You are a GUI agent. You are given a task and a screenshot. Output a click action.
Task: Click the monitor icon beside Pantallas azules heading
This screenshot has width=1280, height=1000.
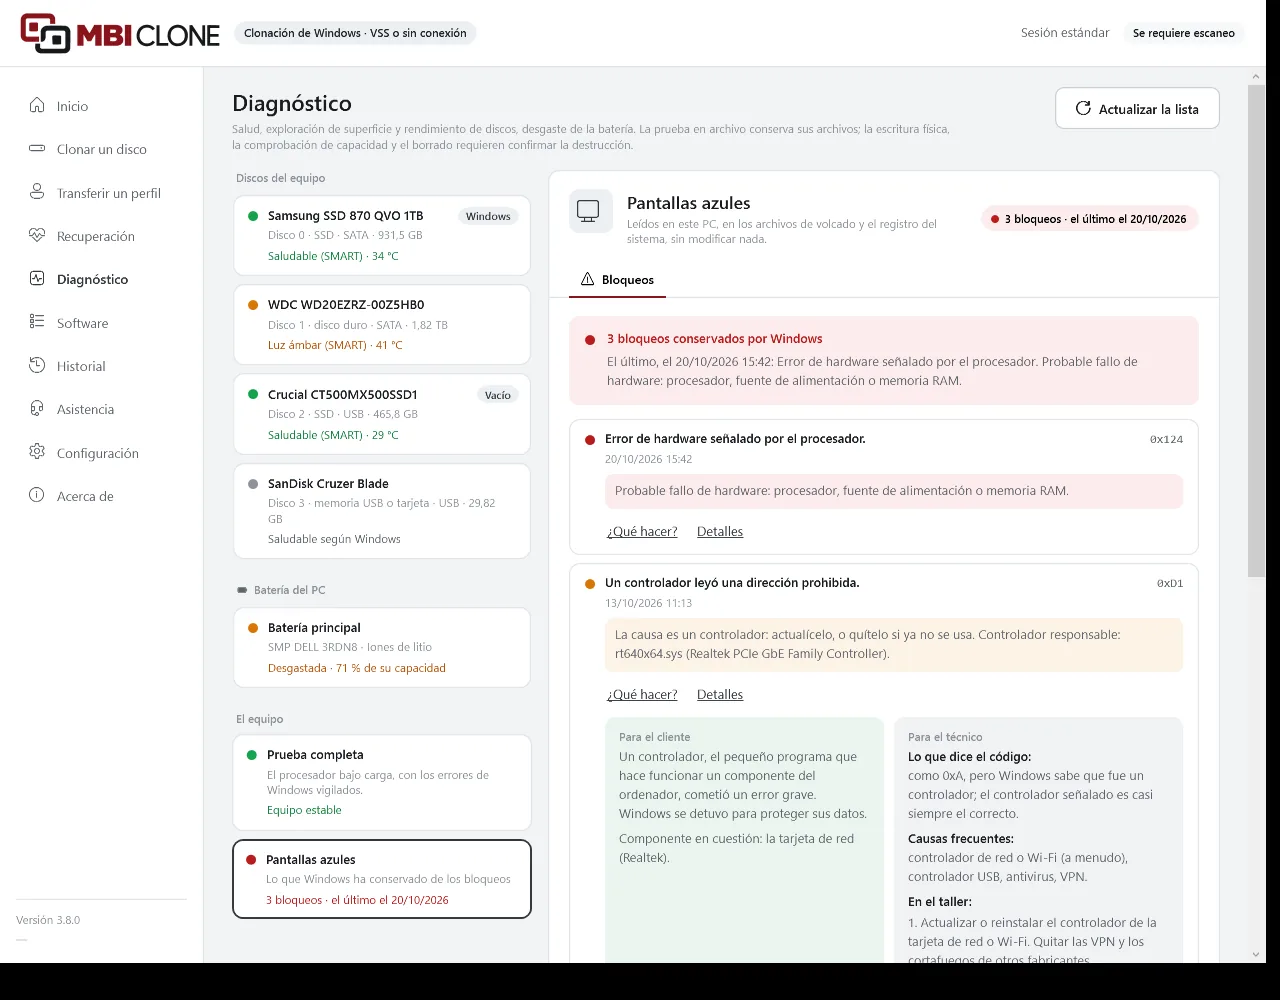coord(589,211)
